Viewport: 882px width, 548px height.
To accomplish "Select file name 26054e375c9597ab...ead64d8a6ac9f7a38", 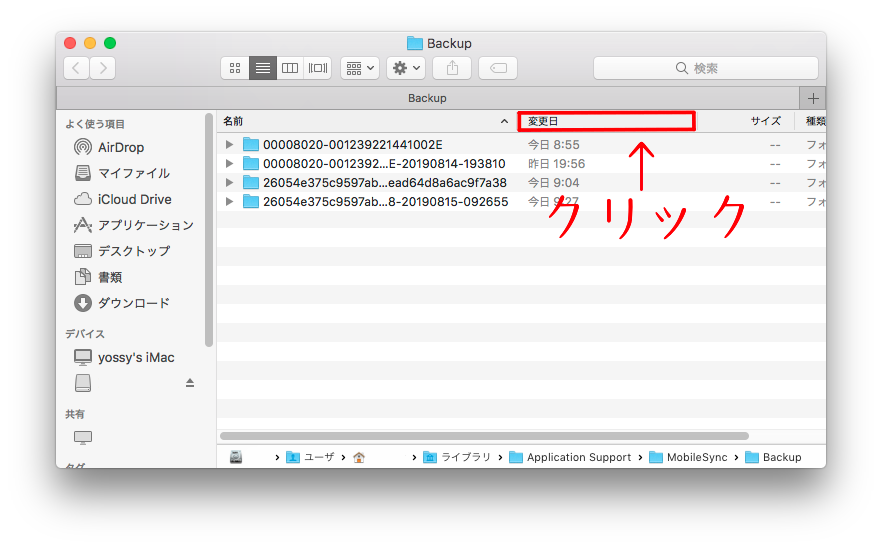I will [385, 183].
